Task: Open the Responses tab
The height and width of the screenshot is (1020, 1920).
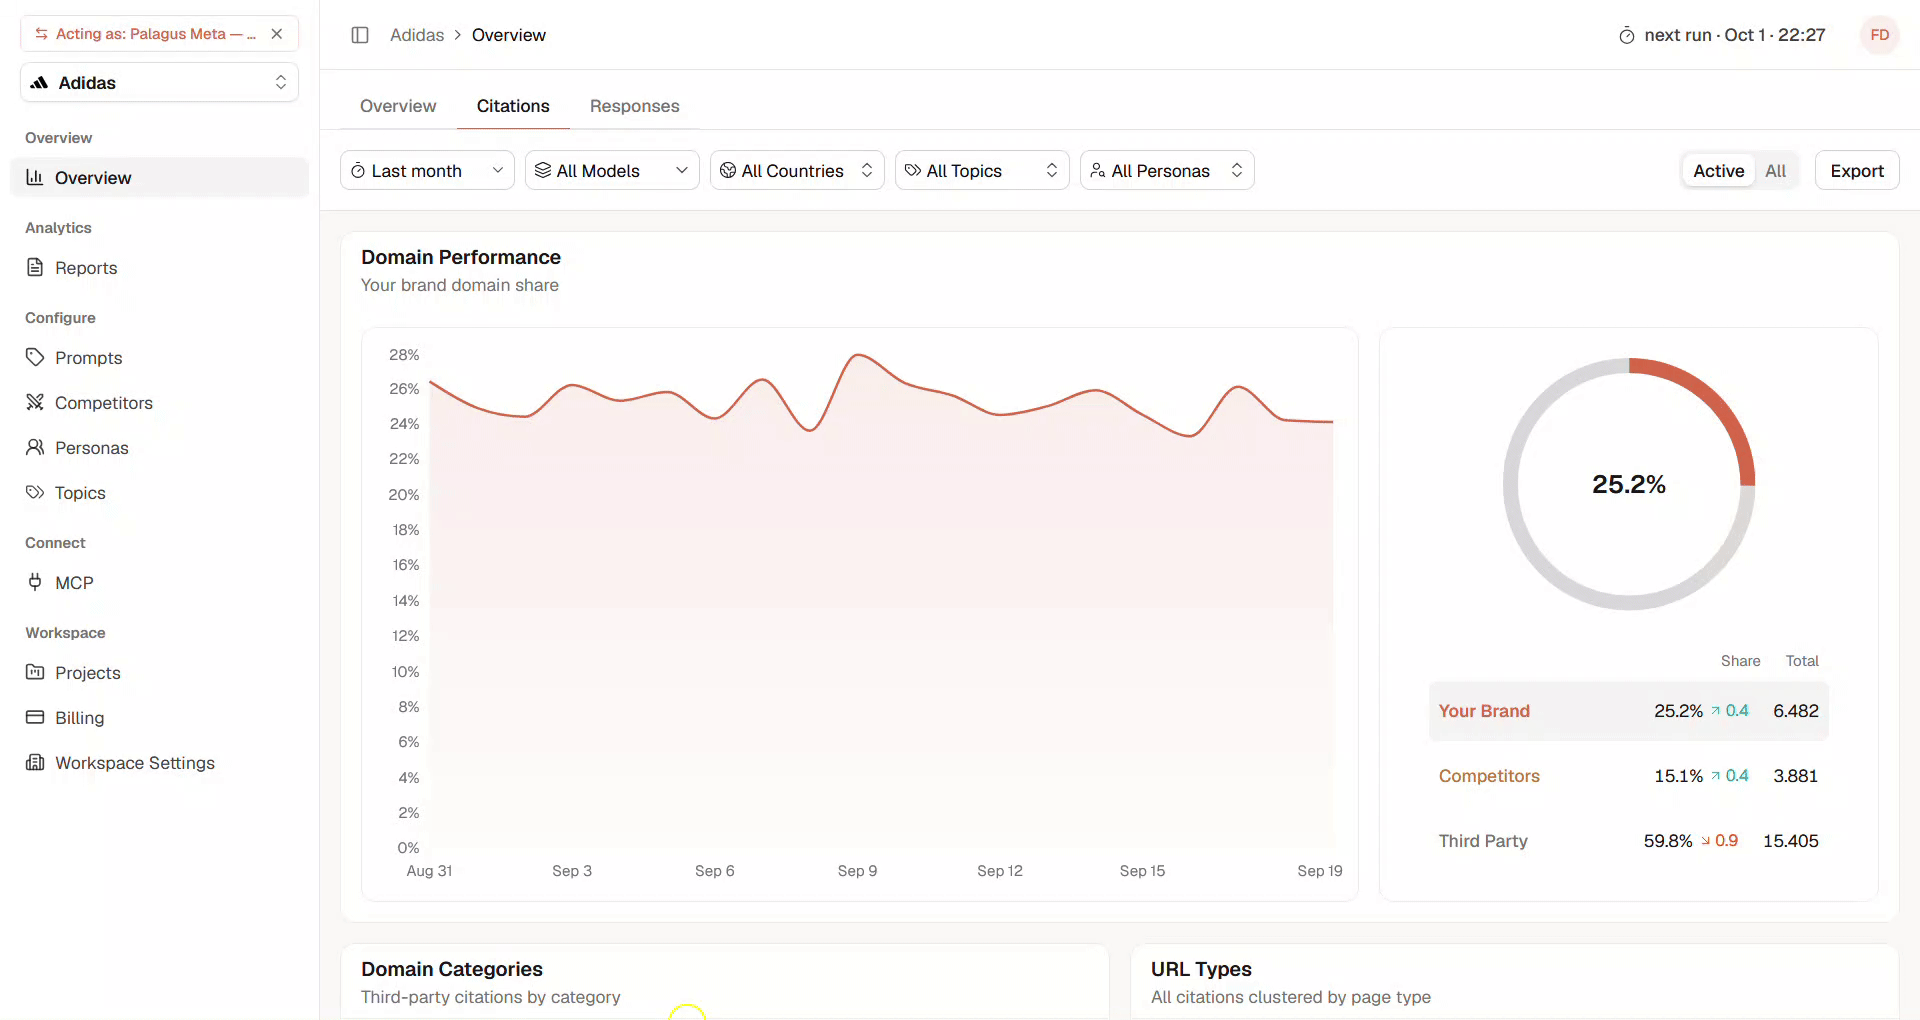Action: pyautogui.click(x=634, y=106)
